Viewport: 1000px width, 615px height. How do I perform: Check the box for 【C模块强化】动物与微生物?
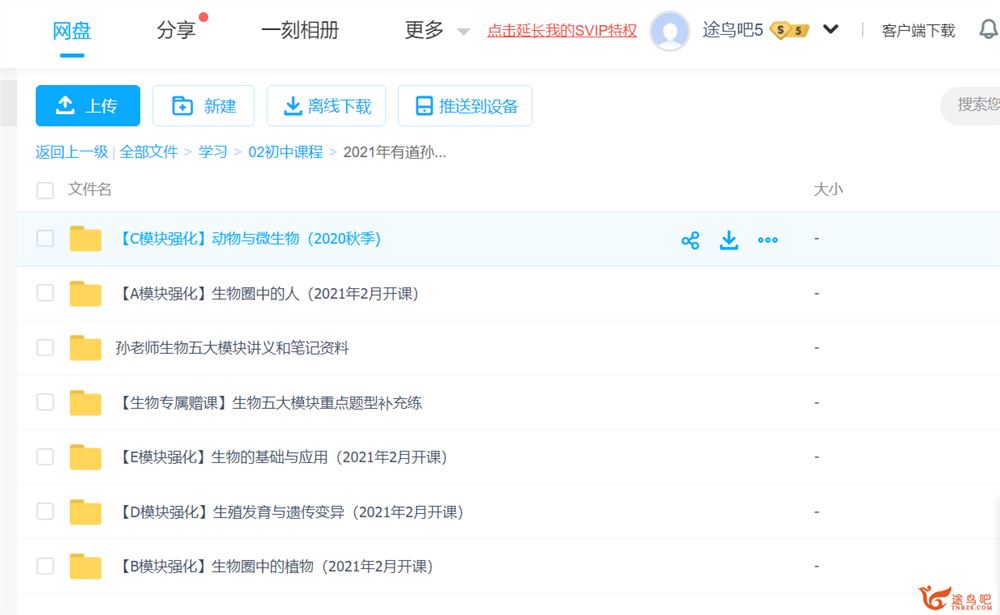45,239
